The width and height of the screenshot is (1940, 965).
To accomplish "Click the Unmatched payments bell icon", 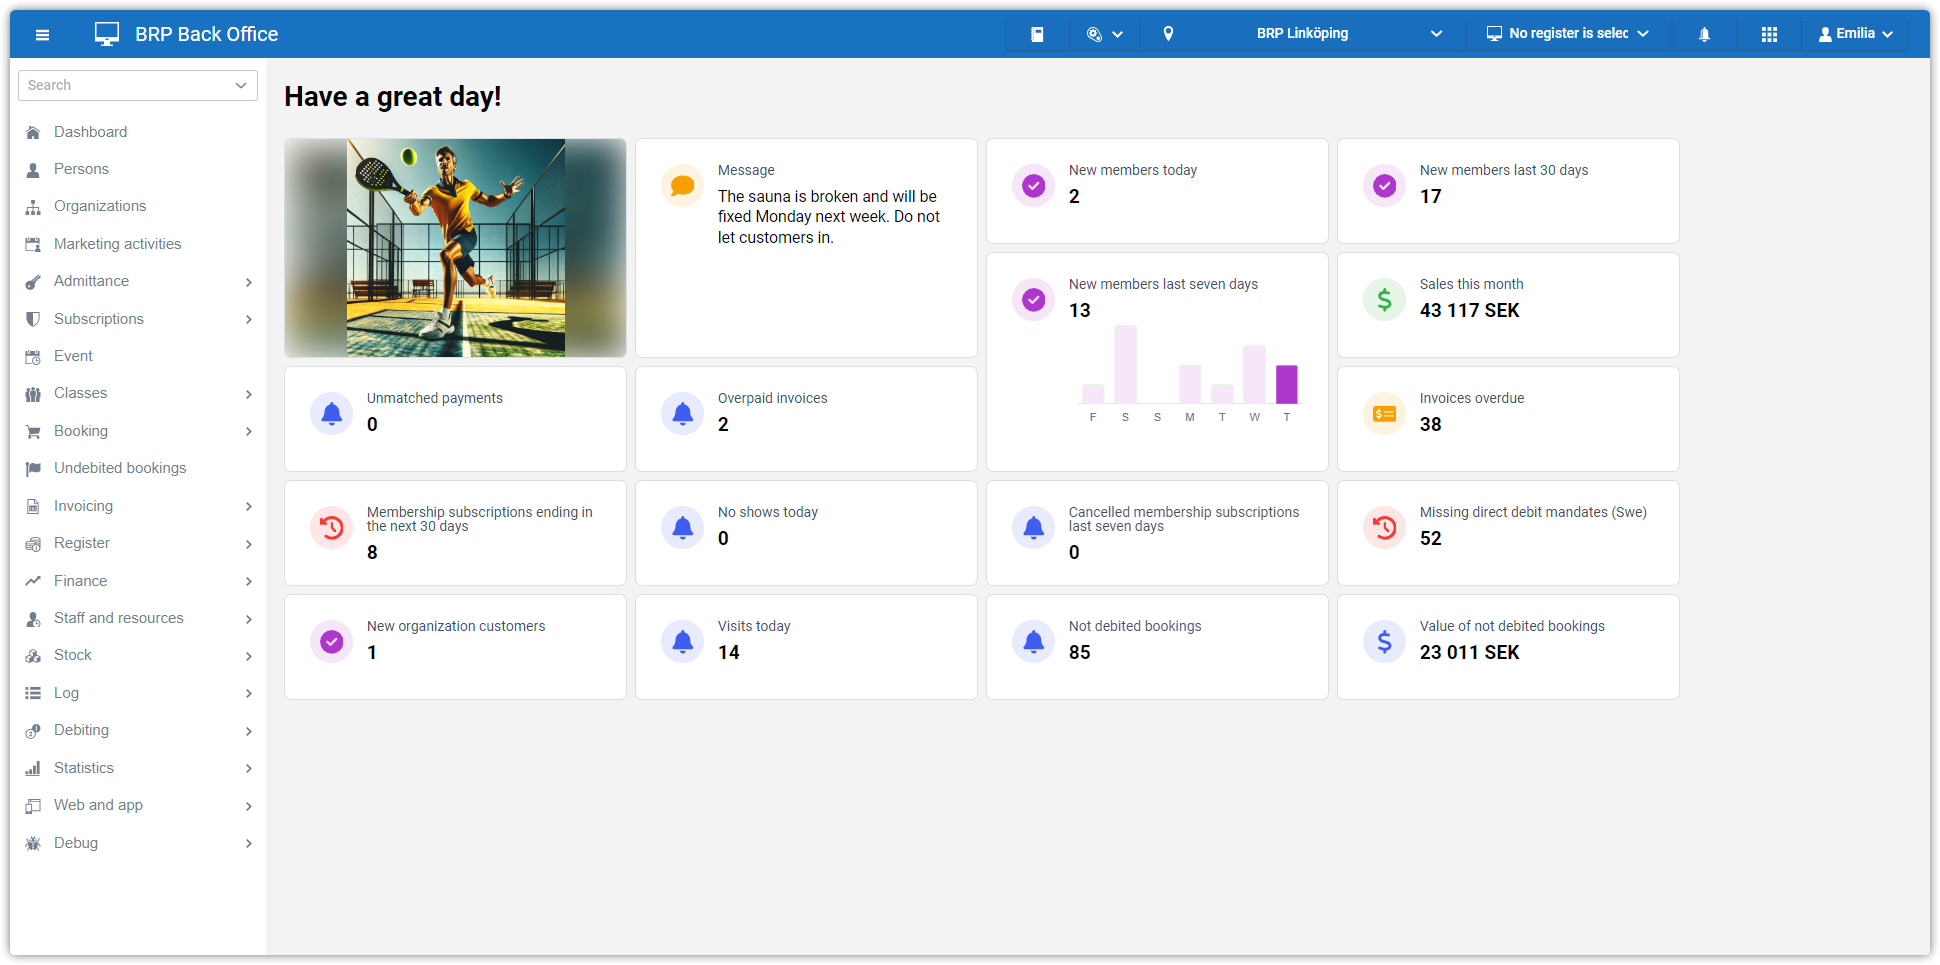I will pos(332,413).
